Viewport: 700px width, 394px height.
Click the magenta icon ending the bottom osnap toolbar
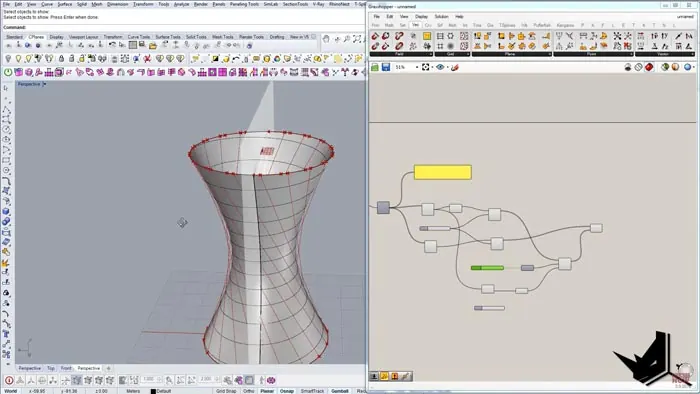[x=271, y=380]
